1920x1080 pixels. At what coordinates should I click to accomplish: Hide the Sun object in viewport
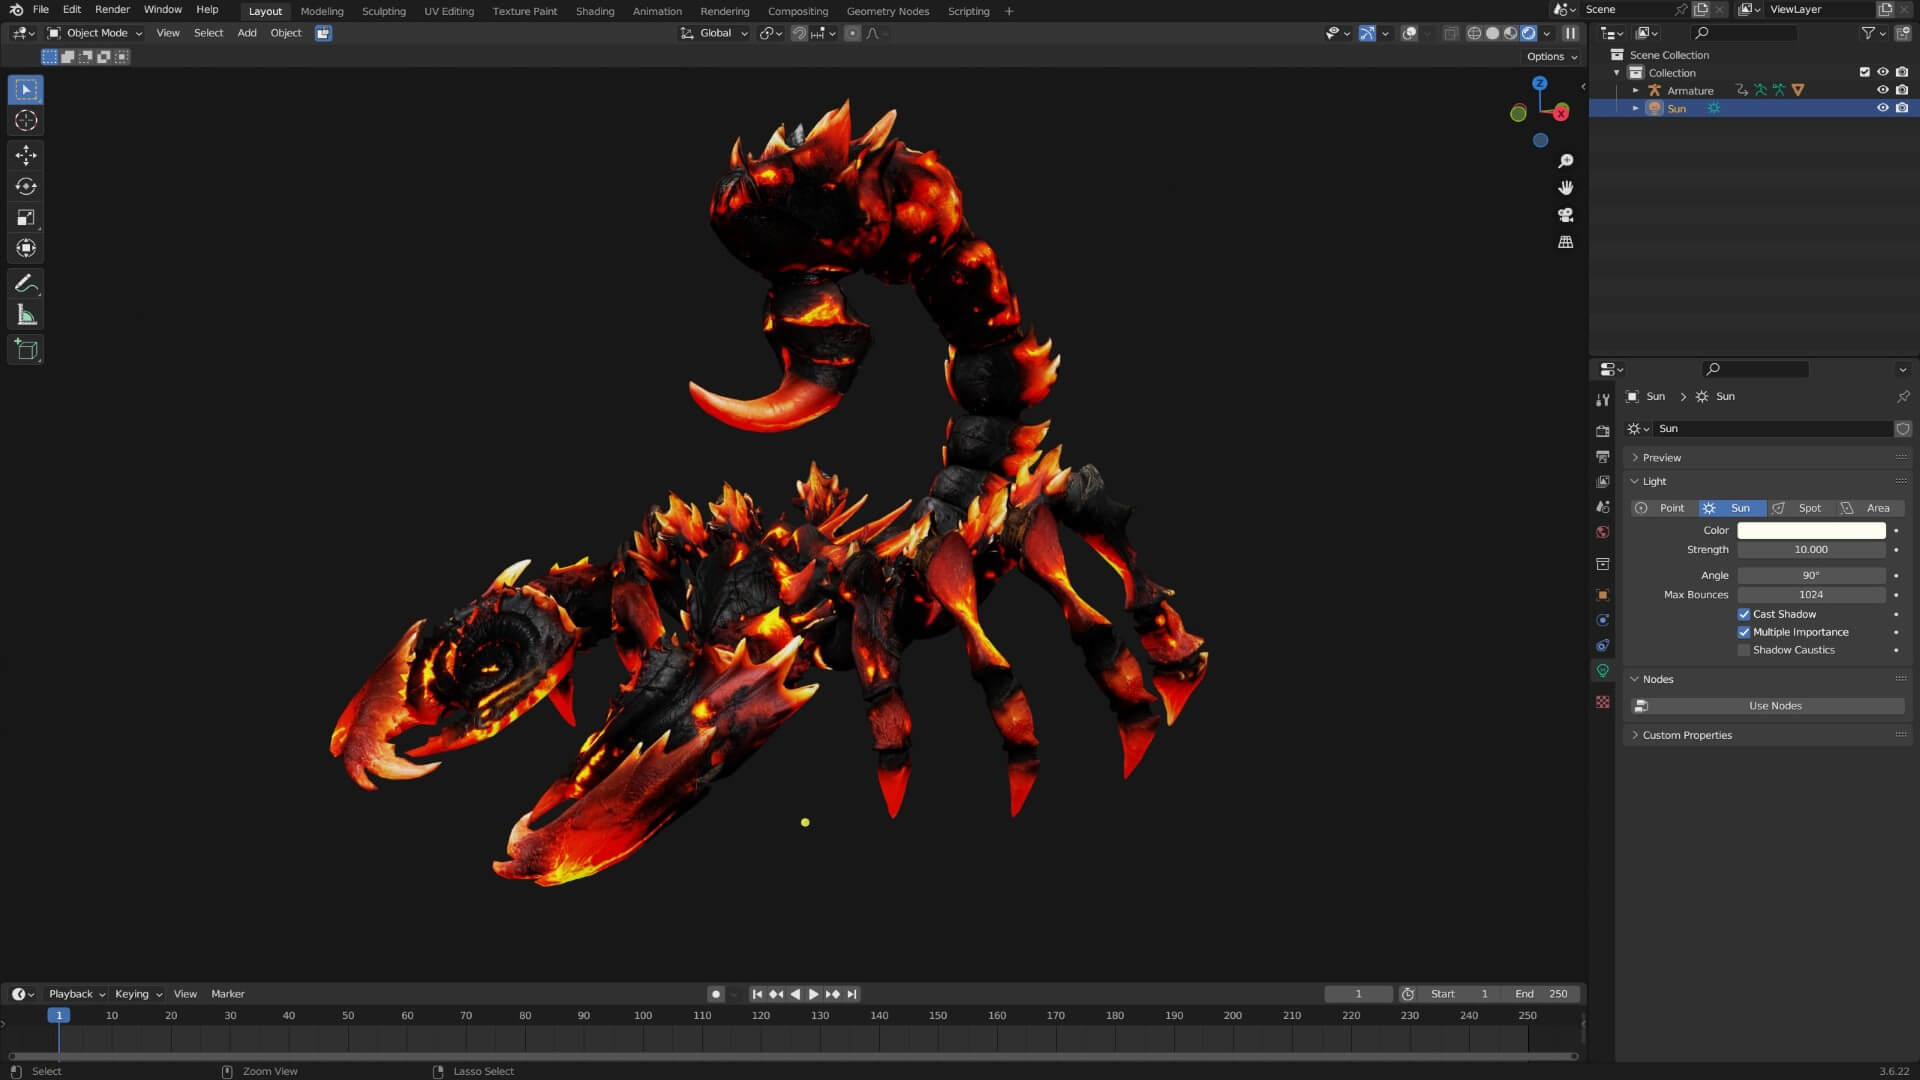[x=1883, y=108]
